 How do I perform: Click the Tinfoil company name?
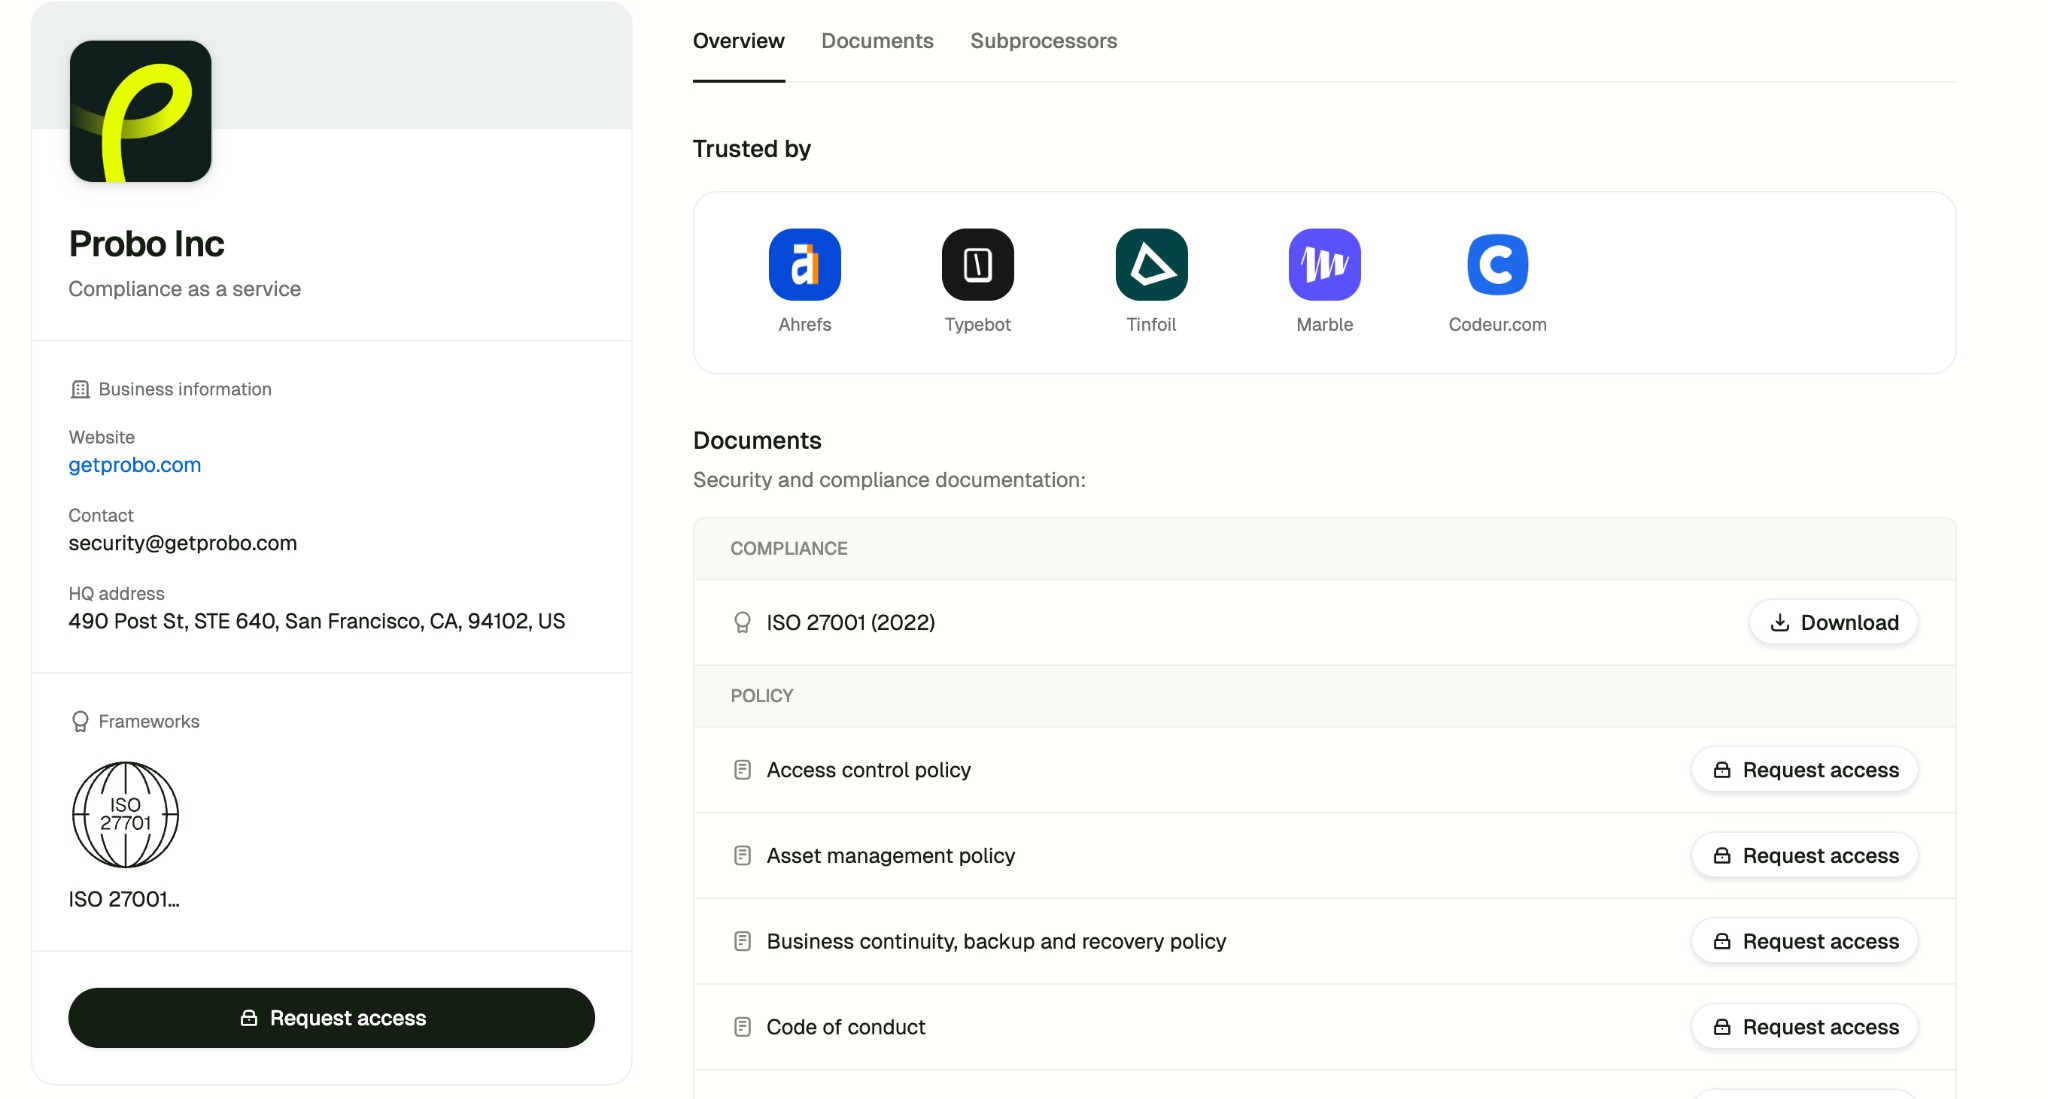coord(1152,325)
